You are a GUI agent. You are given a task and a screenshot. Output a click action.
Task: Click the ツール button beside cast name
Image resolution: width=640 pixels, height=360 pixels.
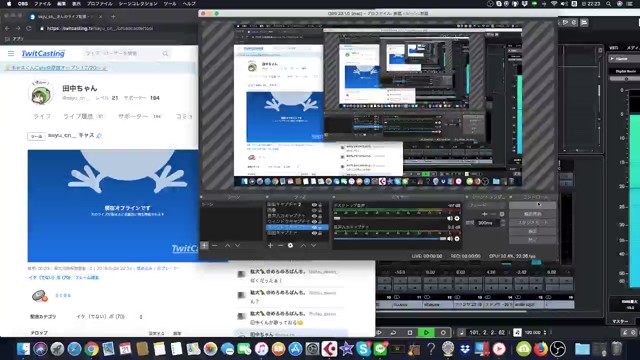tap(36, 136)
